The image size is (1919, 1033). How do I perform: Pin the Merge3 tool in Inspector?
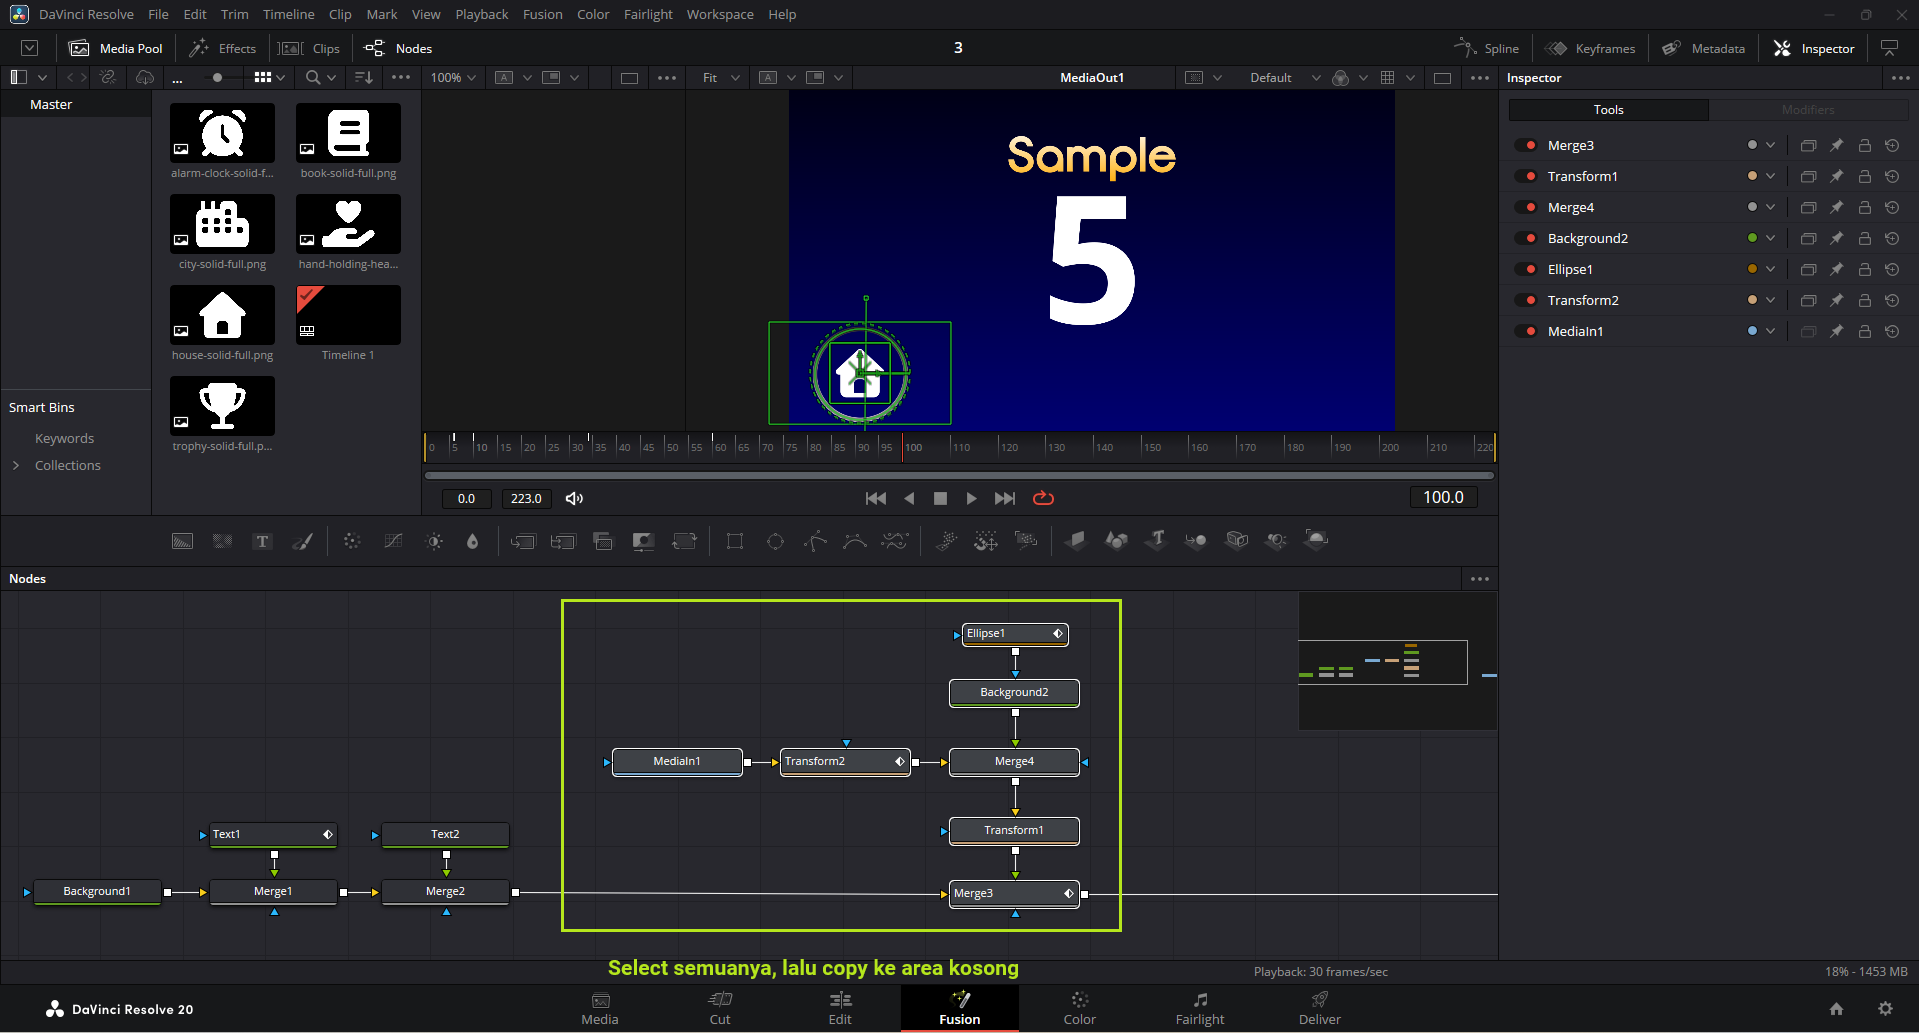(x=1836, y=146)
